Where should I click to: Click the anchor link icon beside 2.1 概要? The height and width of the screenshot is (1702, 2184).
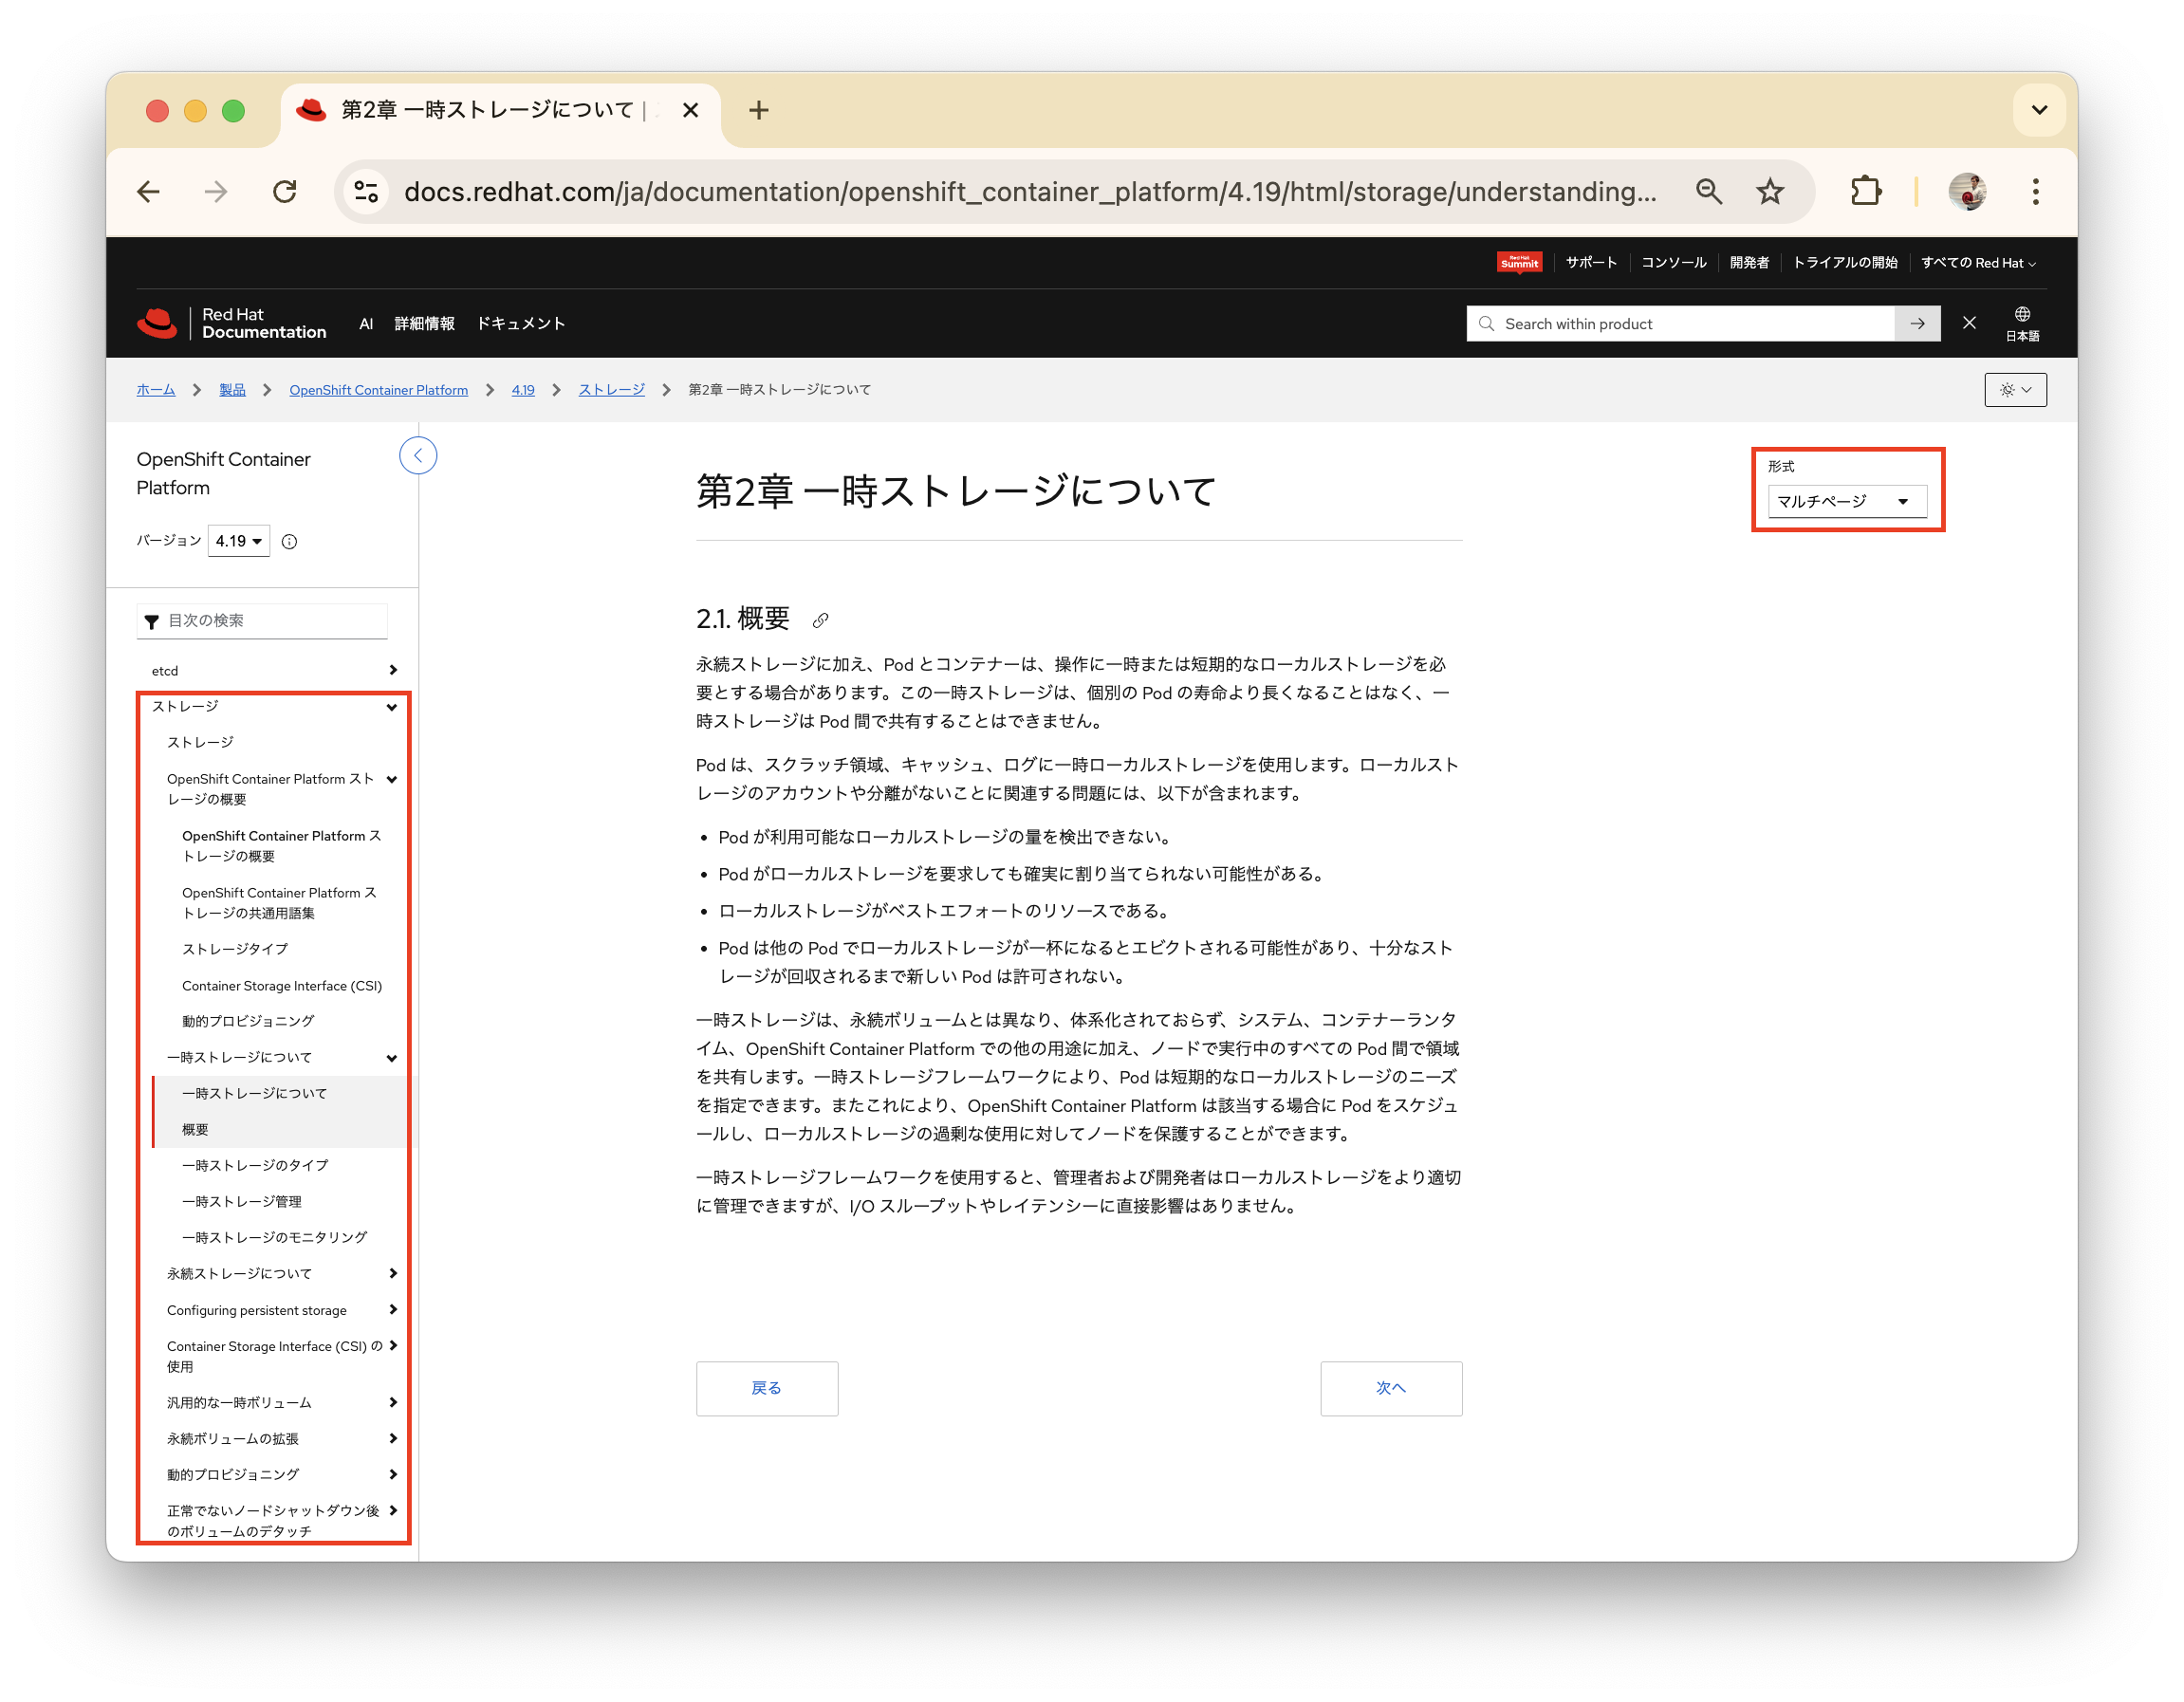pyautogui.click(x=820, y=619)
